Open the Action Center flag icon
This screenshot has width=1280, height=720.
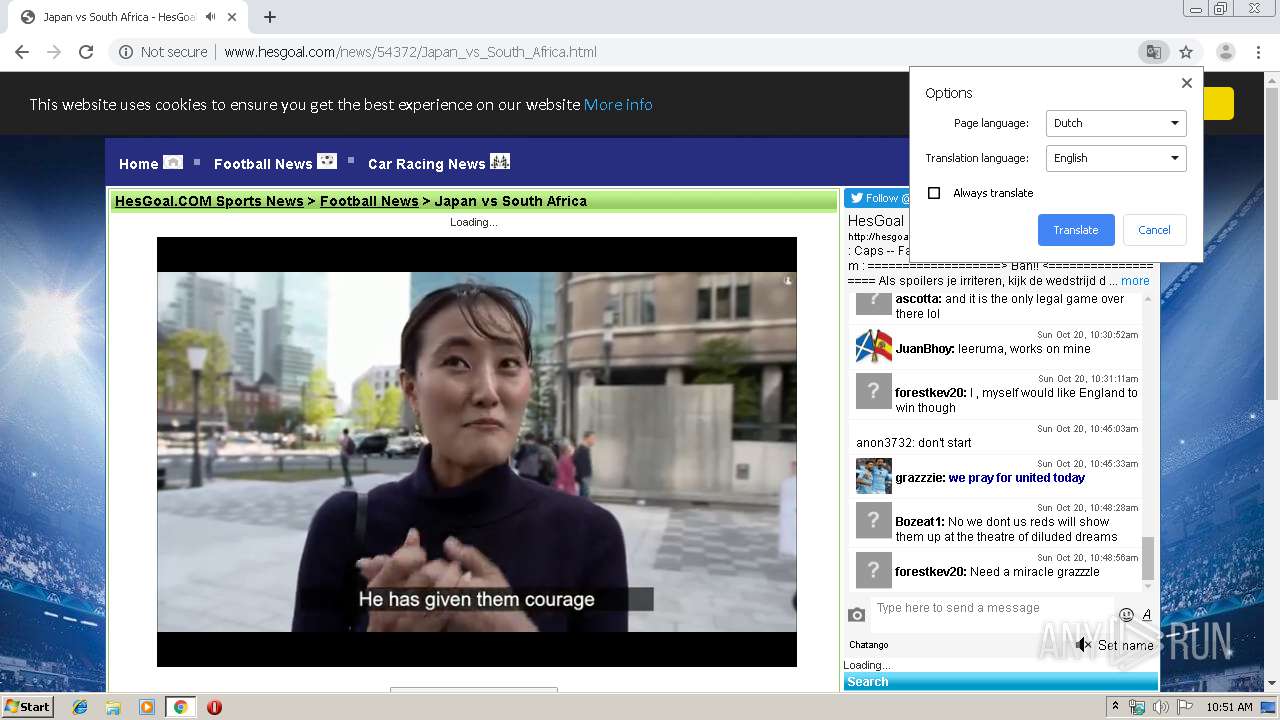pyautogui.click(x=1185, y=707)
